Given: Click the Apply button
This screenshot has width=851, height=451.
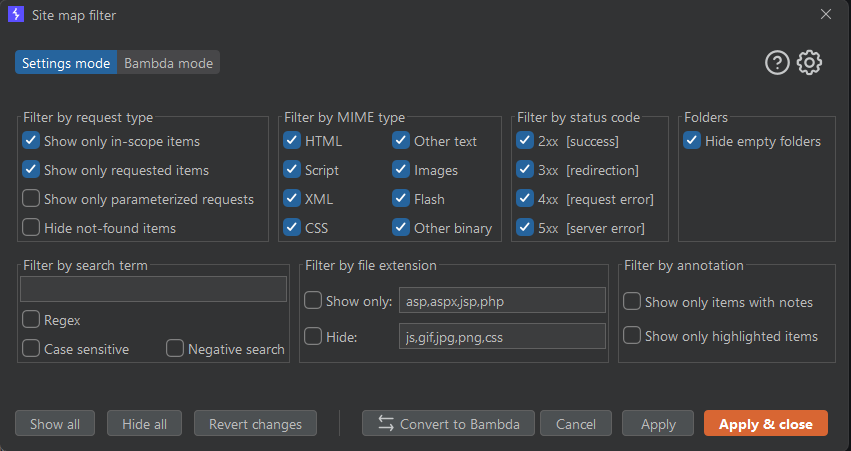Looking at the screenshot, I should (x=658, y=423).
